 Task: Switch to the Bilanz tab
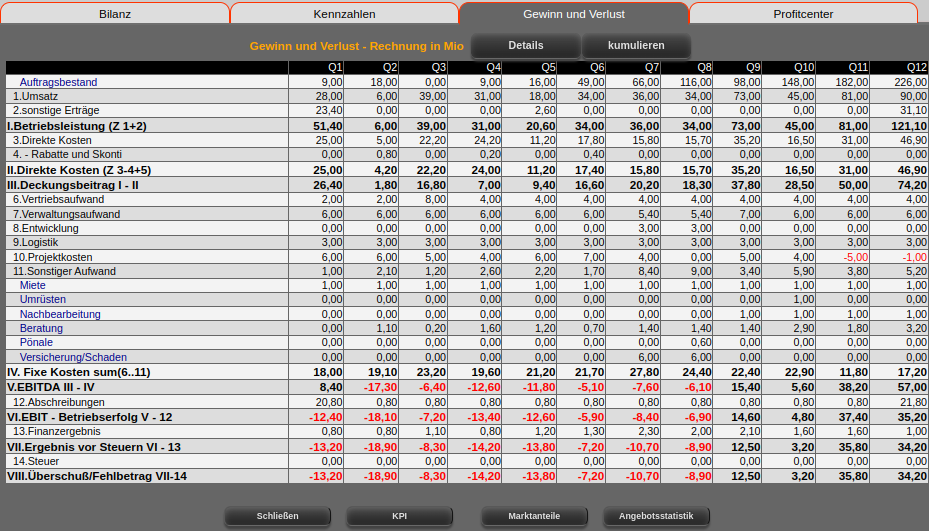[115, 14]
